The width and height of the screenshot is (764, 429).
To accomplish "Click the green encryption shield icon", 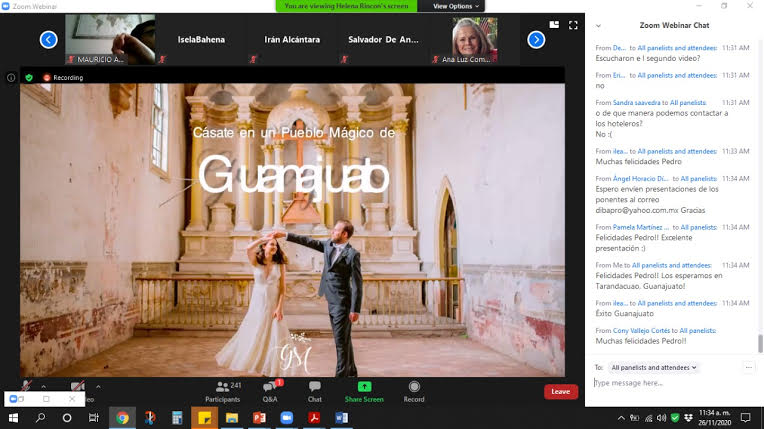I will [x=29, y=77].
